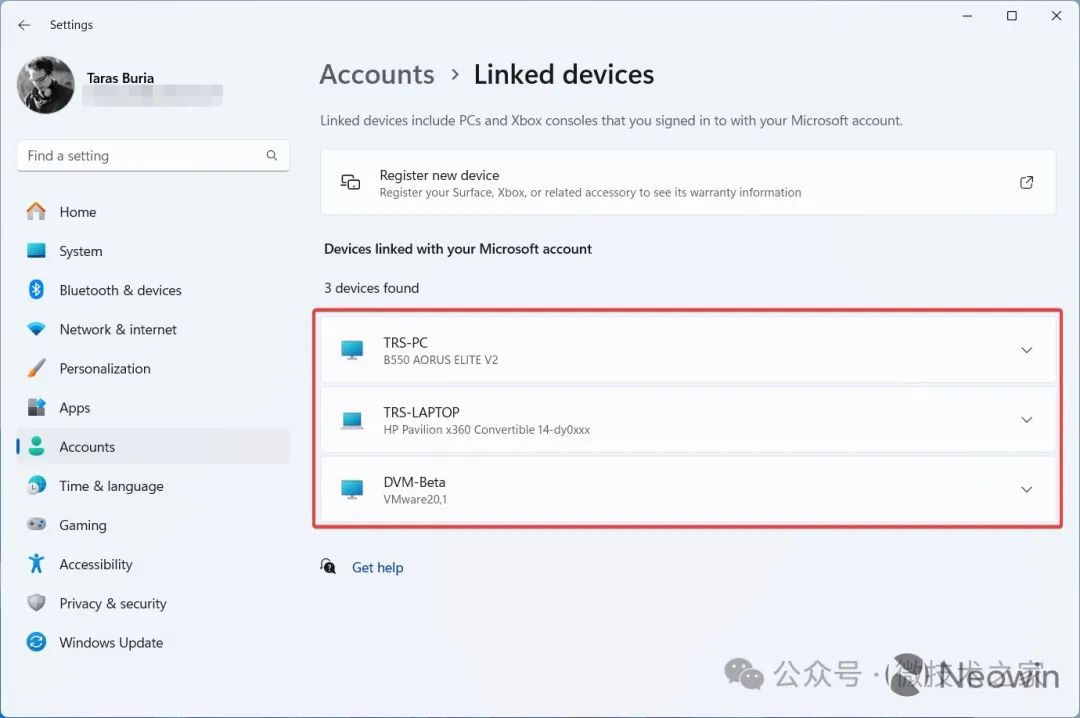The height and width of the screenshot is (718, 1080).
Task: Close the Settings window
Action: pos(1056,16)
